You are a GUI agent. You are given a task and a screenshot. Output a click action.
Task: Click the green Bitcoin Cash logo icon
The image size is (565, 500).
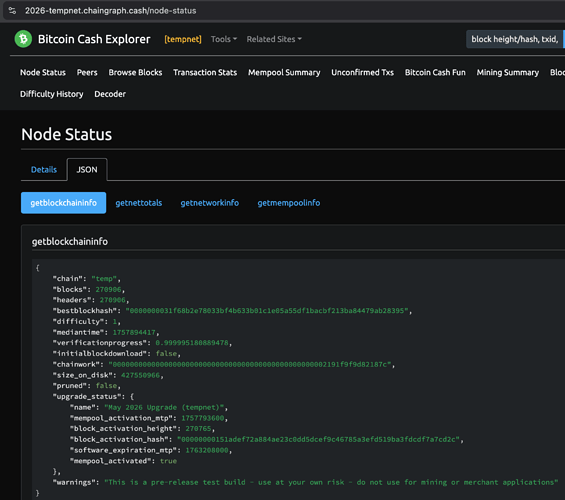pos(23,39)
